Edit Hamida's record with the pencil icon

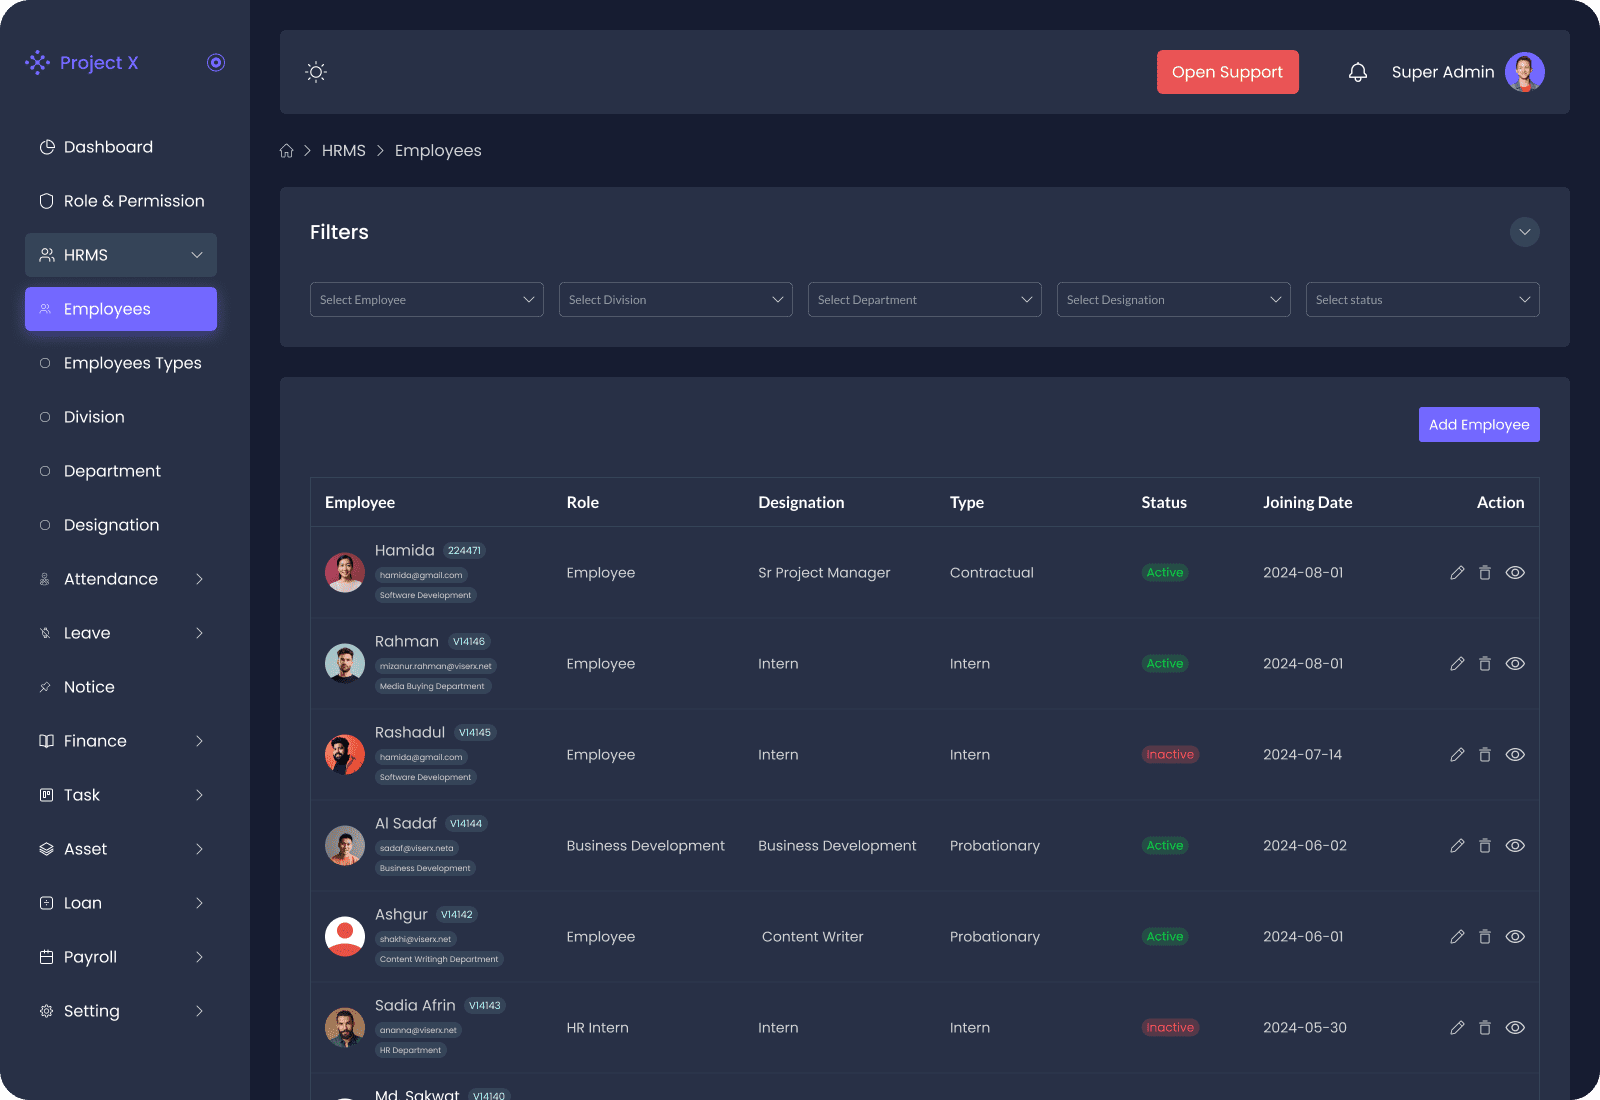pos(1457,573)
